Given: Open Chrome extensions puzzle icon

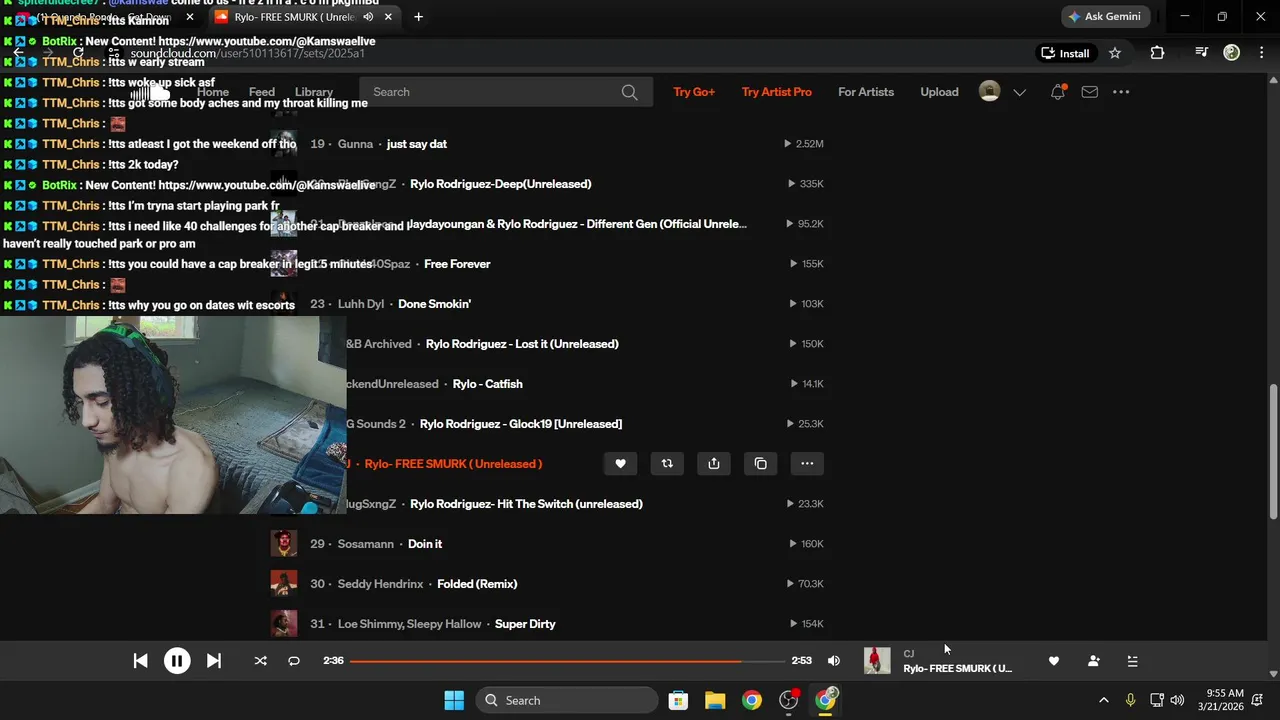Looking at the screenshot, I should (x=1157, y=53).
